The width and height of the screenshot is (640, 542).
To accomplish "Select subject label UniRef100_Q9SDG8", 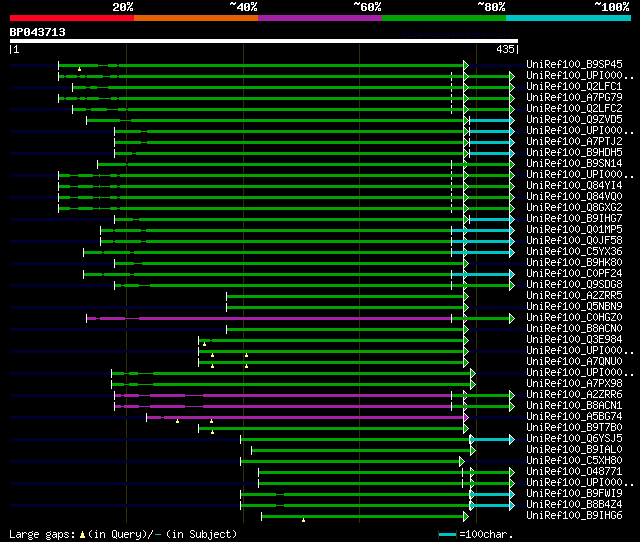I will pos(574,285).
